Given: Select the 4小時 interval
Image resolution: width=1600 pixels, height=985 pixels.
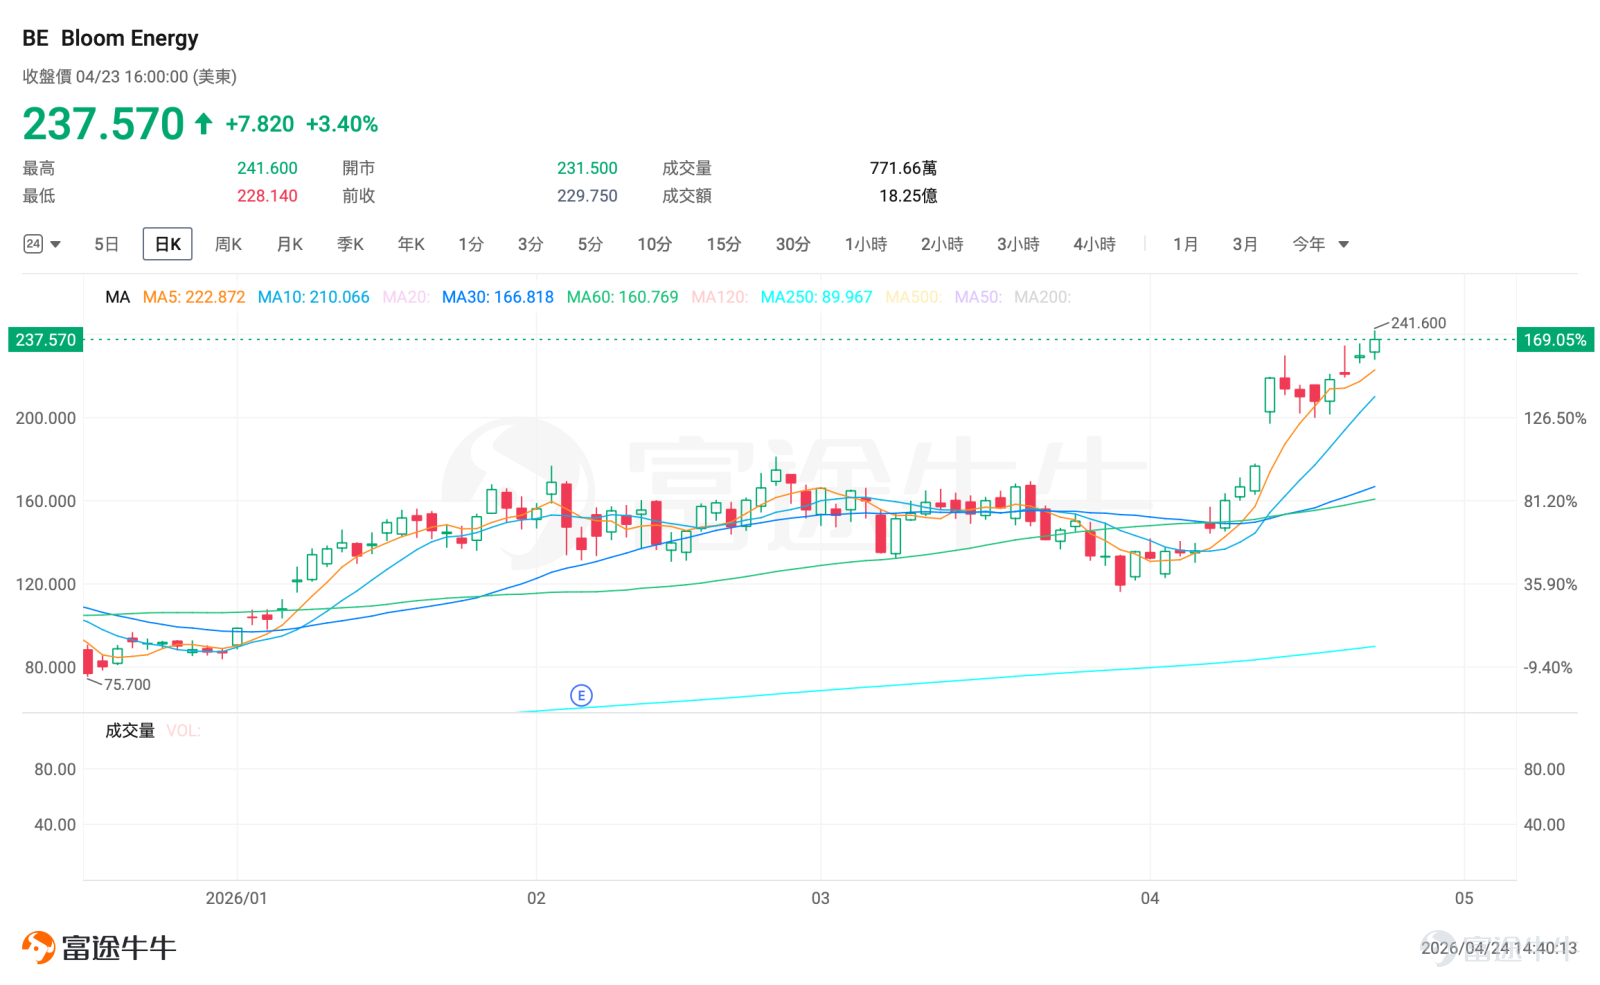Looking at the screenshot, I should click(1094, 244).
